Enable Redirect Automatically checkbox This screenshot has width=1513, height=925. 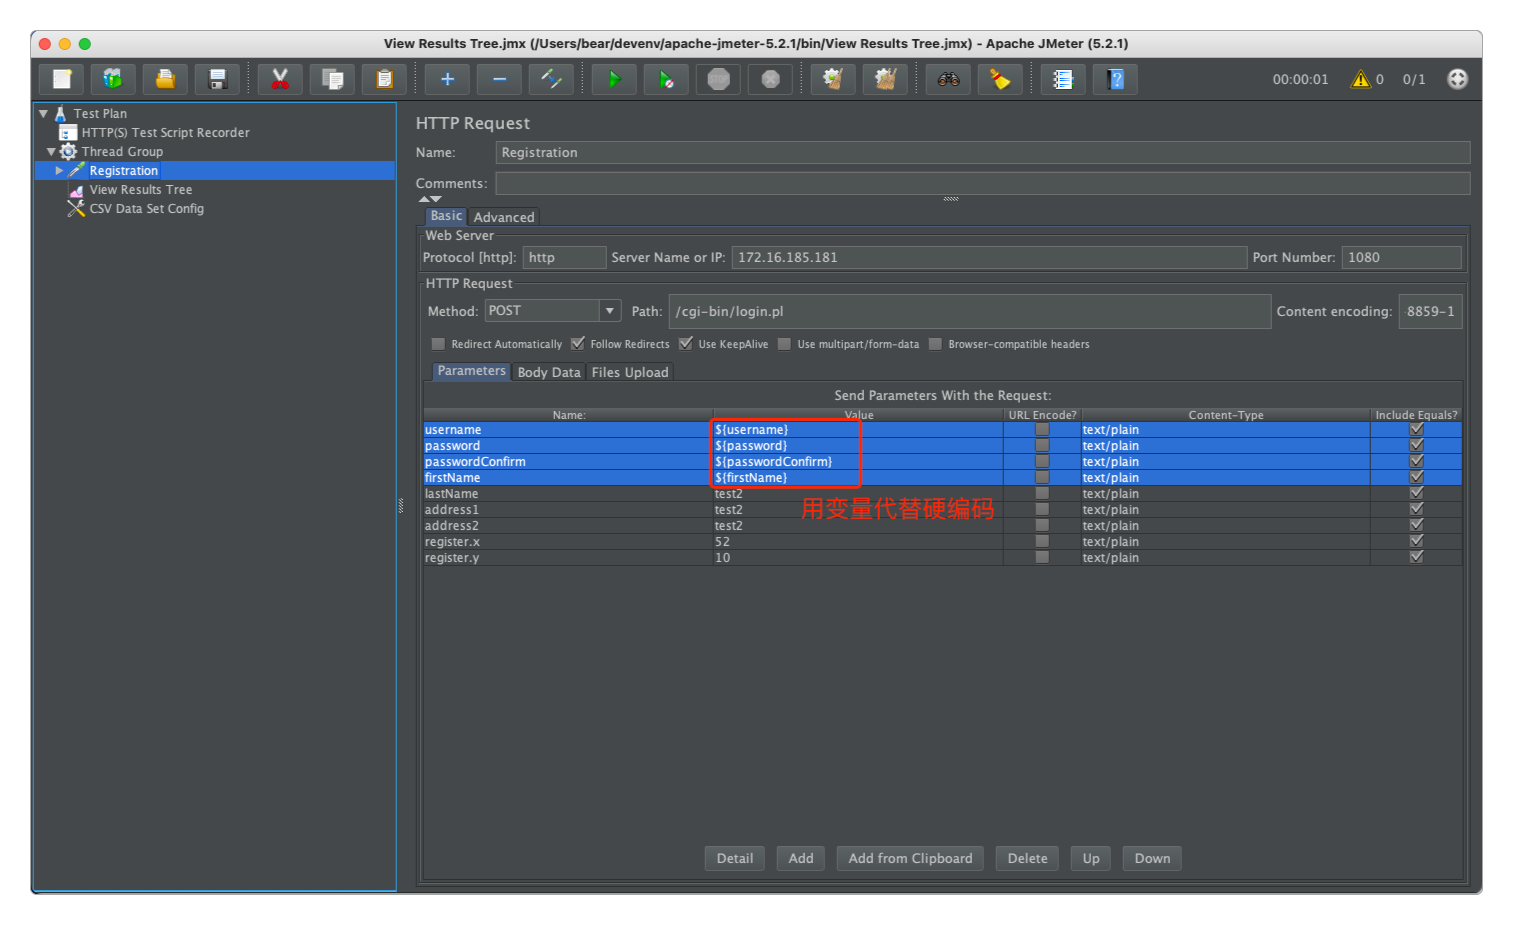[x=438, y=344]
